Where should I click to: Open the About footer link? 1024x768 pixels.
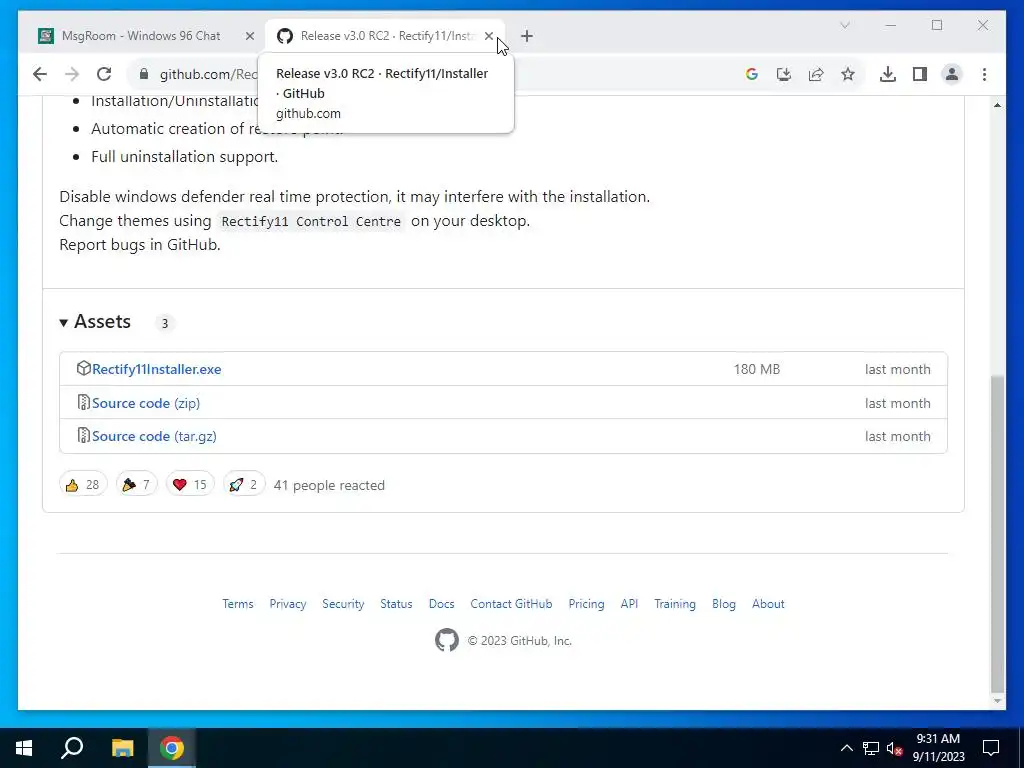[x=768, y=604]
